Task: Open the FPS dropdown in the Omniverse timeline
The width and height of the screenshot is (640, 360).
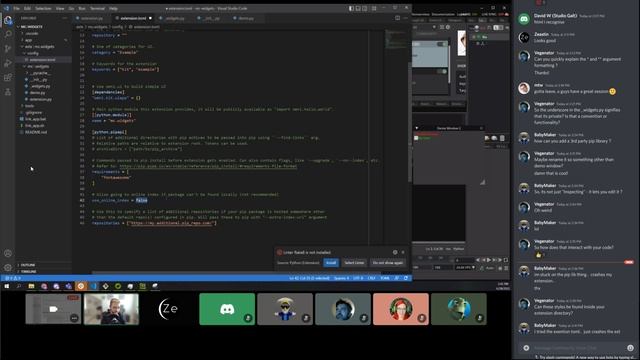Action: 465,268
